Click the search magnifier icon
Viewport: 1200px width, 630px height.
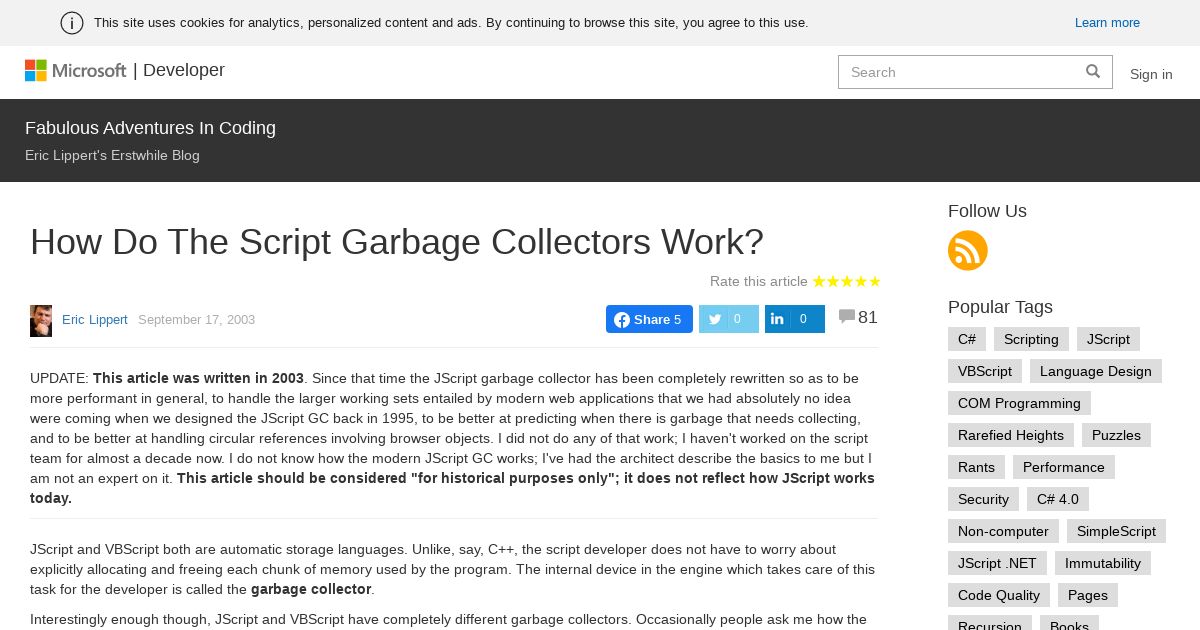click(1093, 71)
